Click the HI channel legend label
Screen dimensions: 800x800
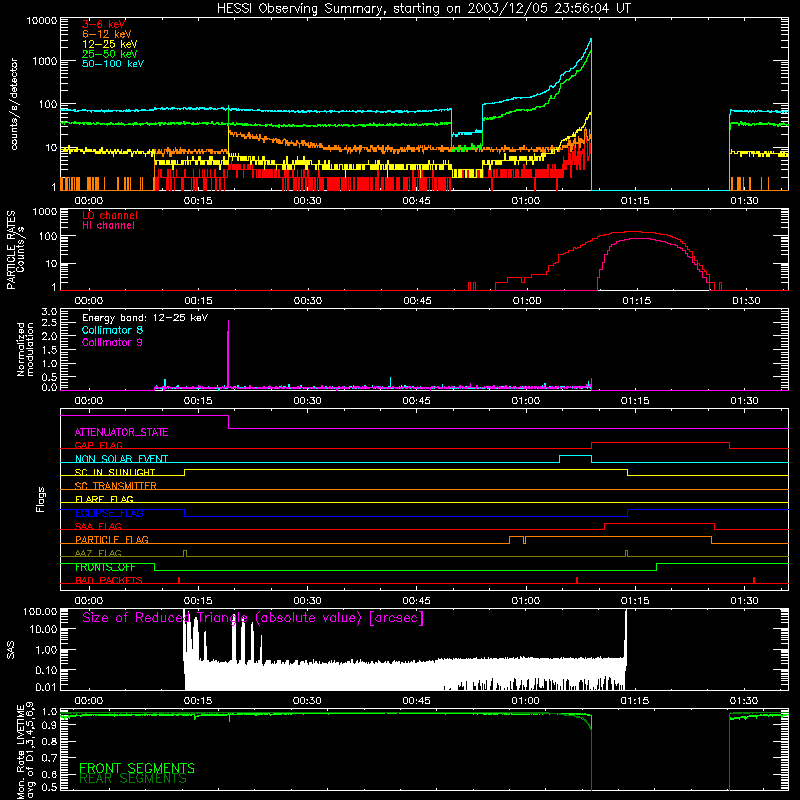[108, 226]
